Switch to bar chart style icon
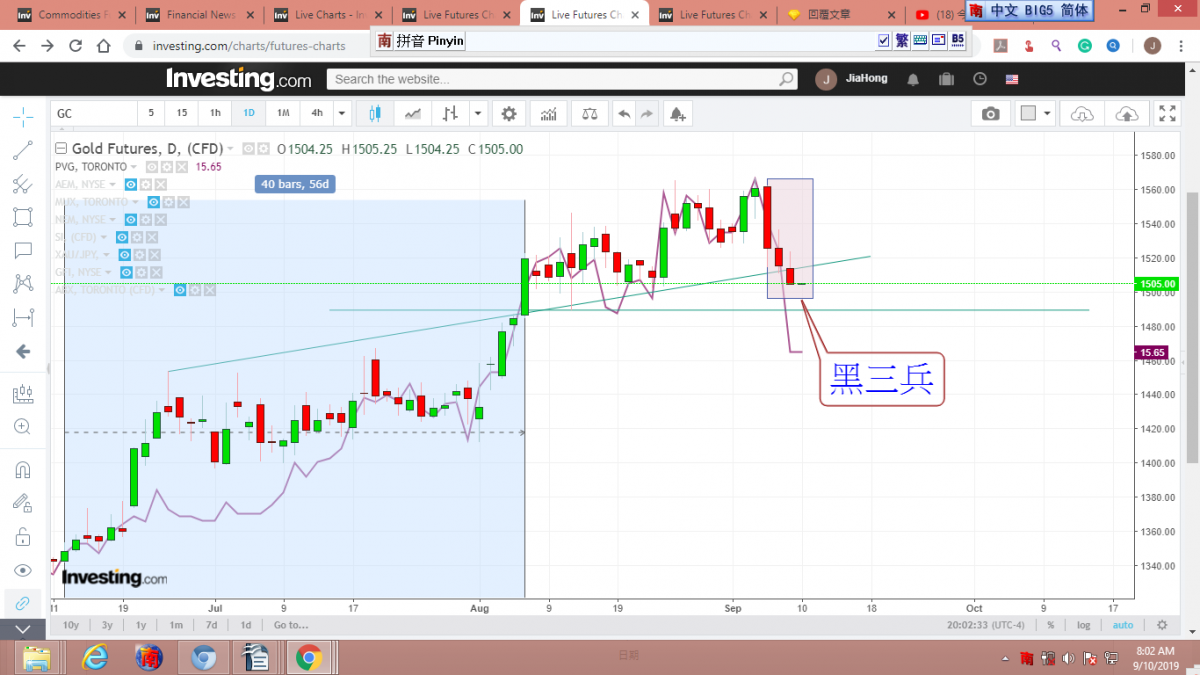This screenshot has height=675, width=1200. pos(452,114)
